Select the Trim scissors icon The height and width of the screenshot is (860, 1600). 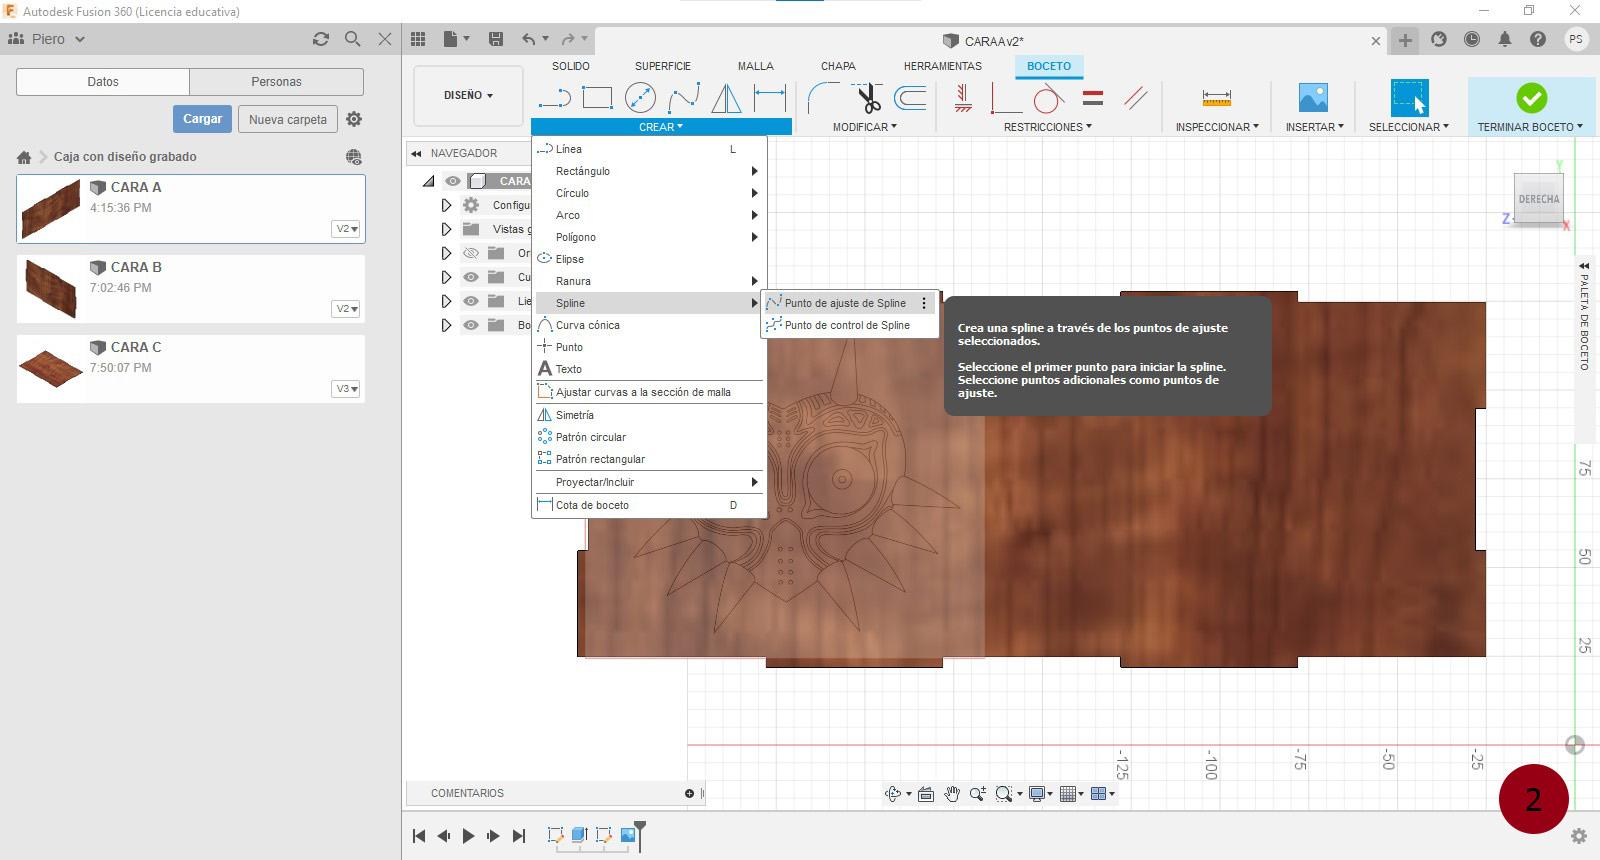click(868, 98)
